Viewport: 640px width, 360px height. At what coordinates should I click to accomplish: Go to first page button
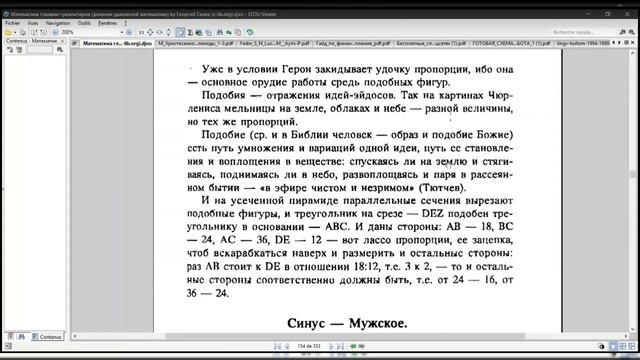278,346
